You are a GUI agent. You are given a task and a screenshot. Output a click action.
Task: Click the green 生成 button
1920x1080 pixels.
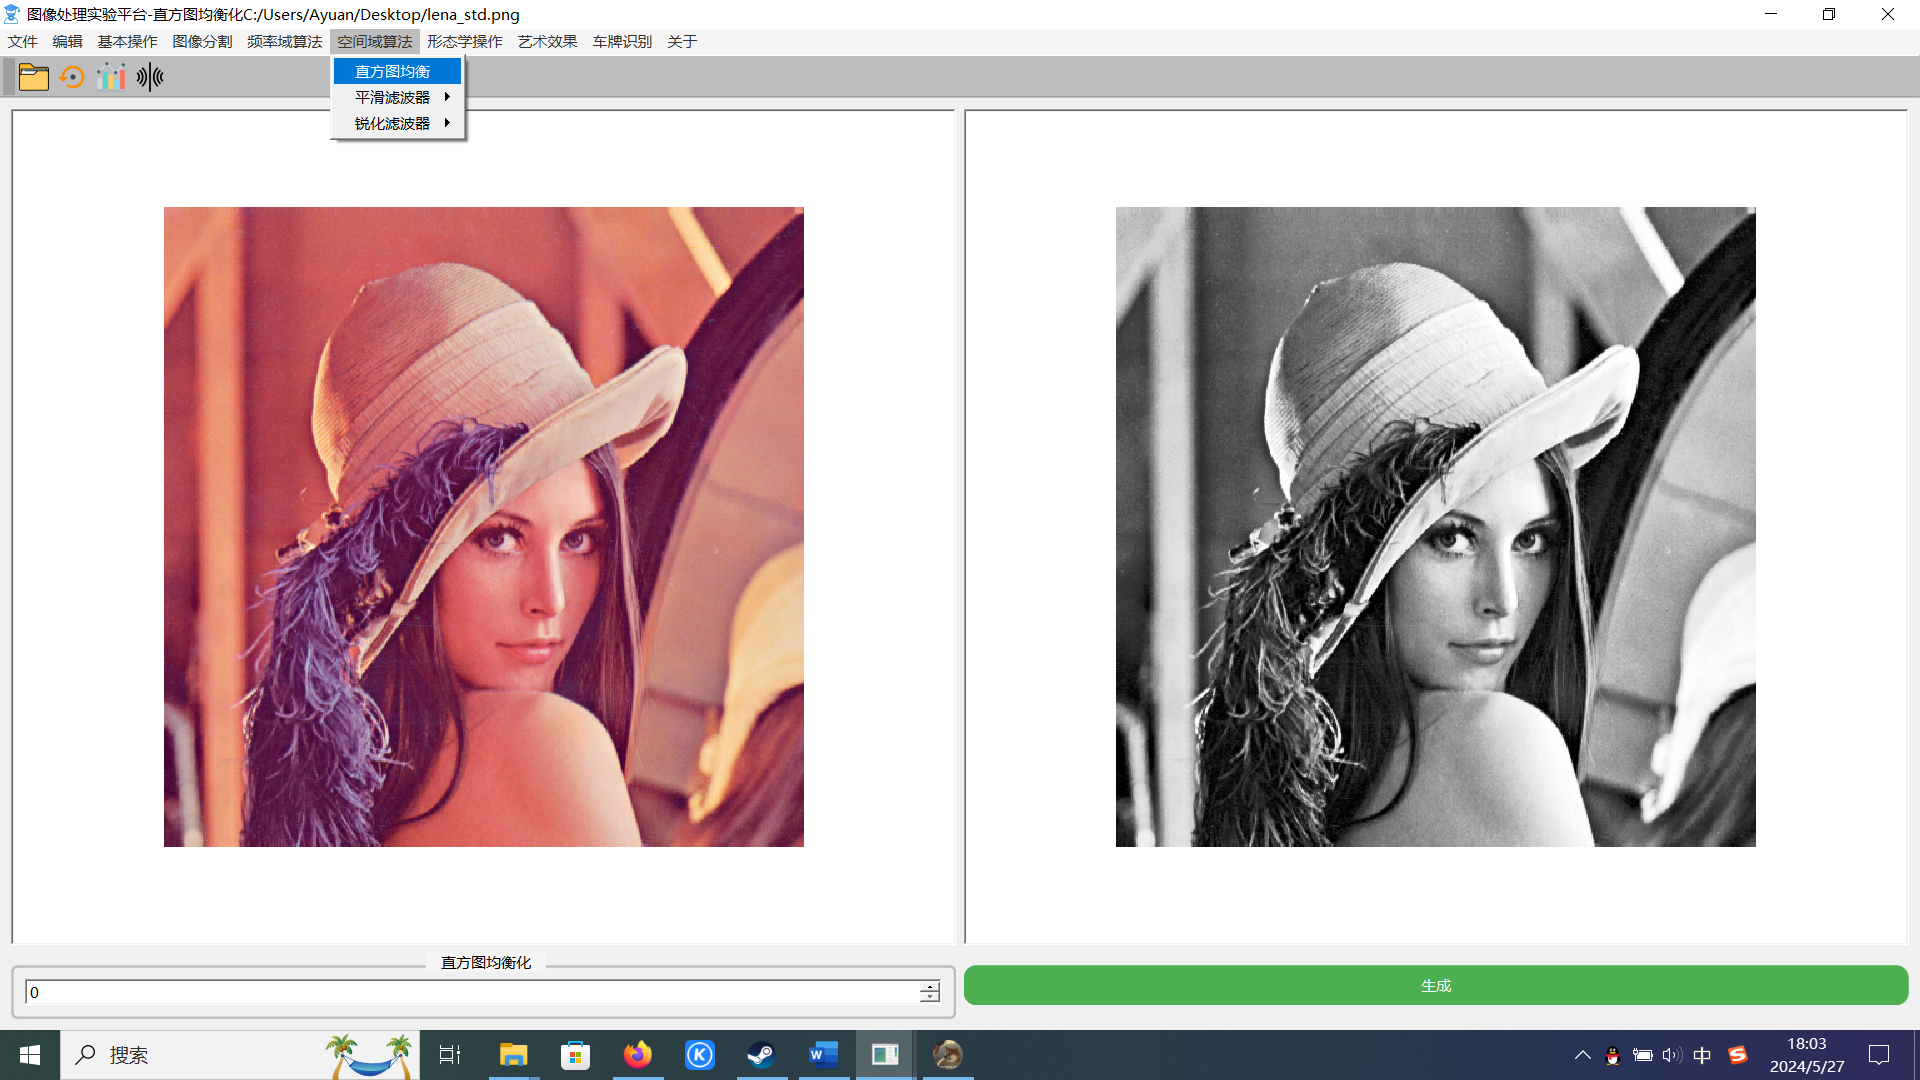[1435, 985]
